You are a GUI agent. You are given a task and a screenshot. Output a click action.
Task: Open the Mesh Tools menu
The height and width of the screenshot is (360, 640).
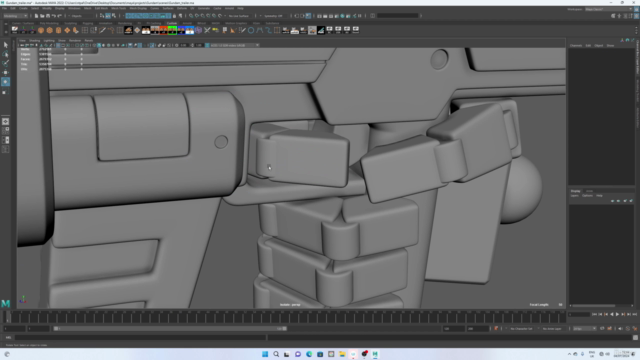[x=119, y=8]
